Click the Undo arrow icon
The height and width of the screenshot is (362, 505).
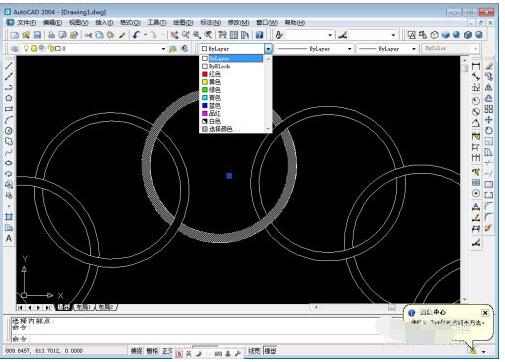point(136,35)
